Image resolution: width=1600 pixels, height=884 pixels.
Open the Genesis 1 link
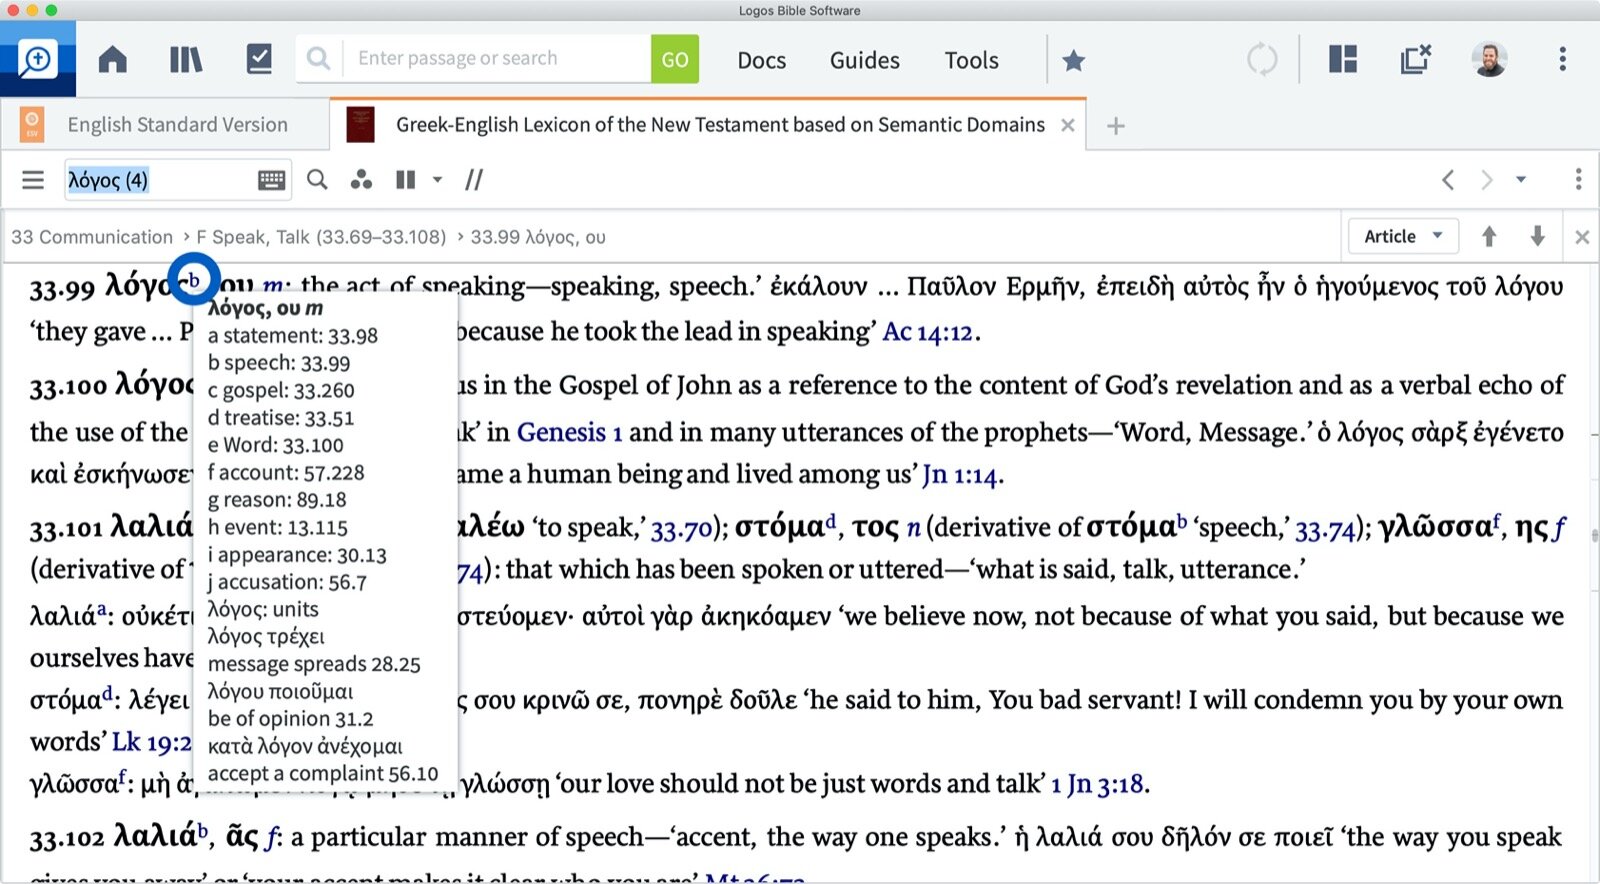[570, 432]
